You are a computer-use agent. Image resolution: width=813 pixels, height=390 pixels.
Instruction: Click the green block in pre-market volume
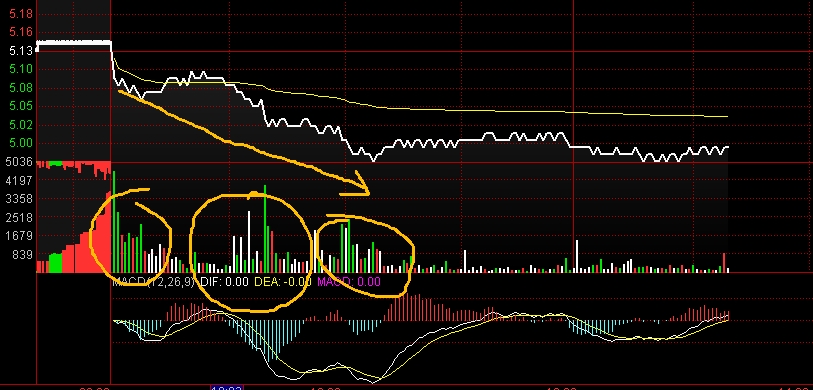pos(55,263)
